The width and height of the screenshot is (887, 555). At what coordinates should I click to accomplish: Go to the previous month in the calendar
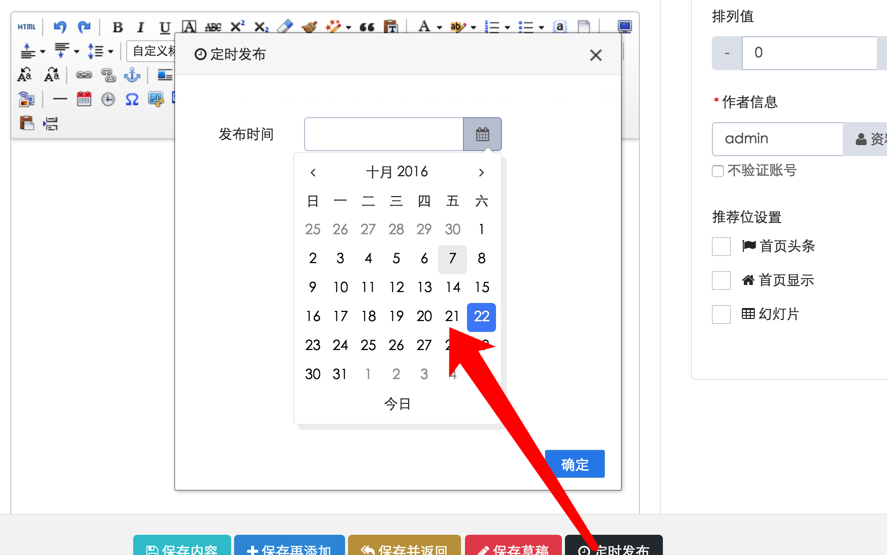(313, 172)
